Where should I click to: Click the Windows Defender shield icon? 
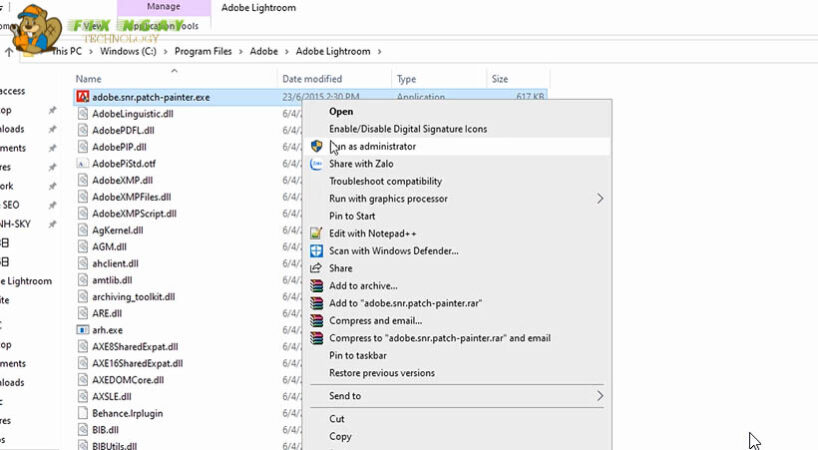[317, 251]
